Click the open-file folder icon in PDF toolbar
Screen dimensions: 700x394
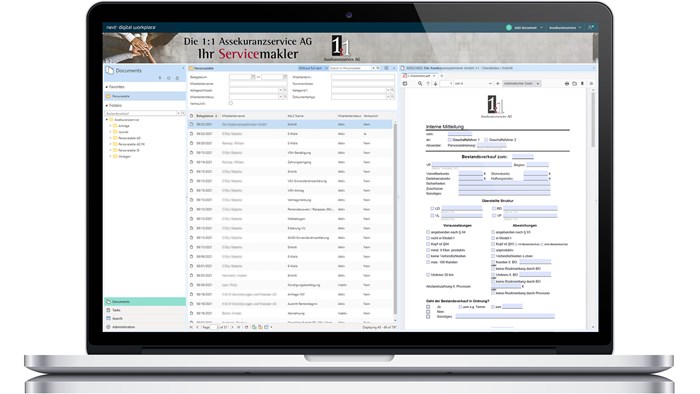pos(575,83)
